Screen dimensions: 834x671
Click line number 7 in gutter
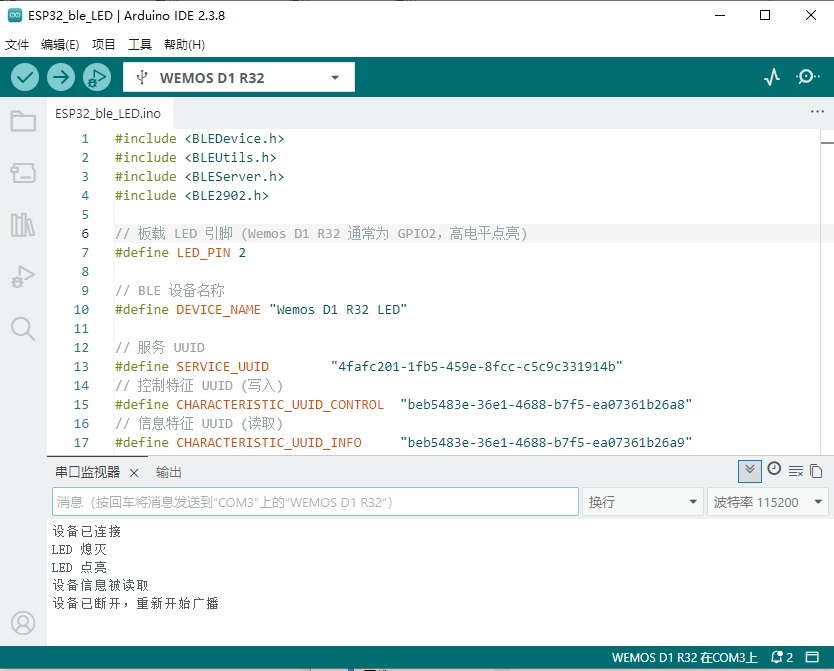tap(85, 253)
